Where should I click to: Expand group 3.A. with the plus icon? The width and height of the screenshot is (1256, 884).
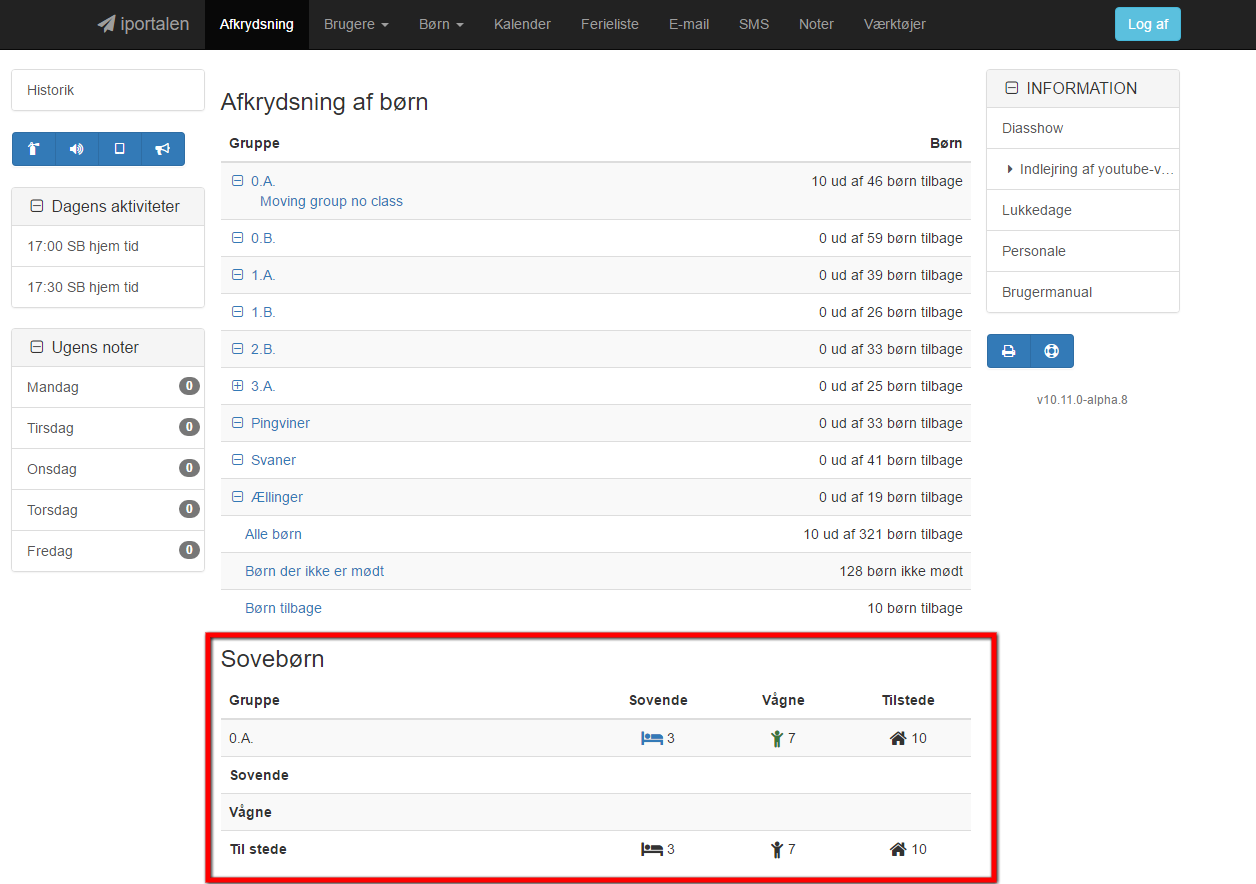coord(238,386)
